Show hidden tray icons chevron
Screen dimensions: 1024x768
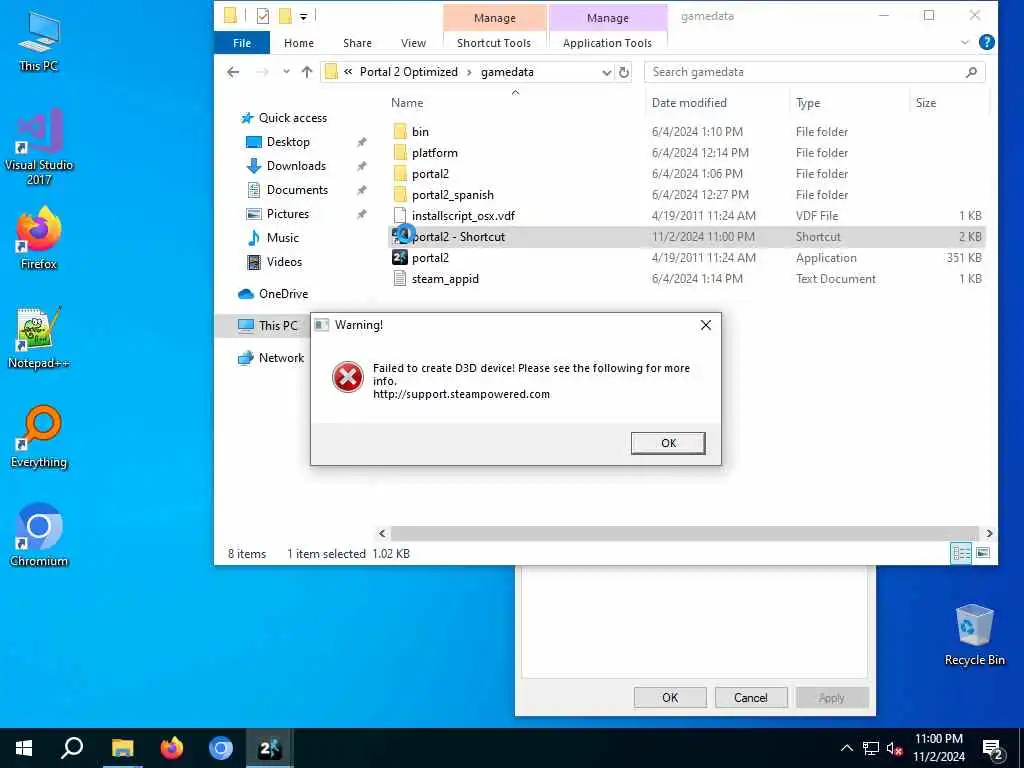pos(846,748)
